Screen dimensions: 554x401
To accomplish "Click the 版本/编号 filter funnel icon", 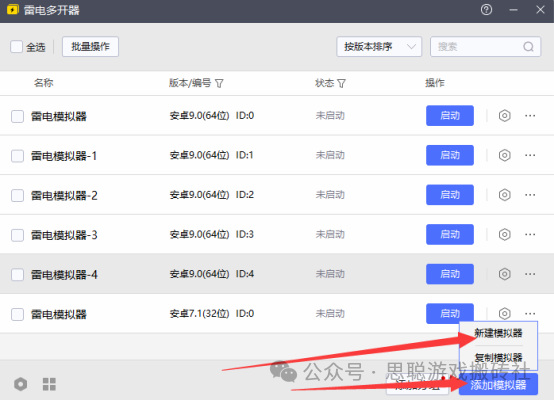I will 219,83.
